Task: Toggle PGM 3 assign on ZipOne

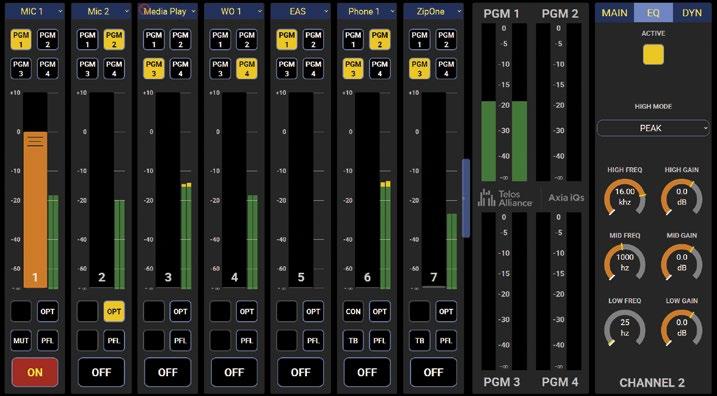Action: pyautogui.click(x=419, y=69)
